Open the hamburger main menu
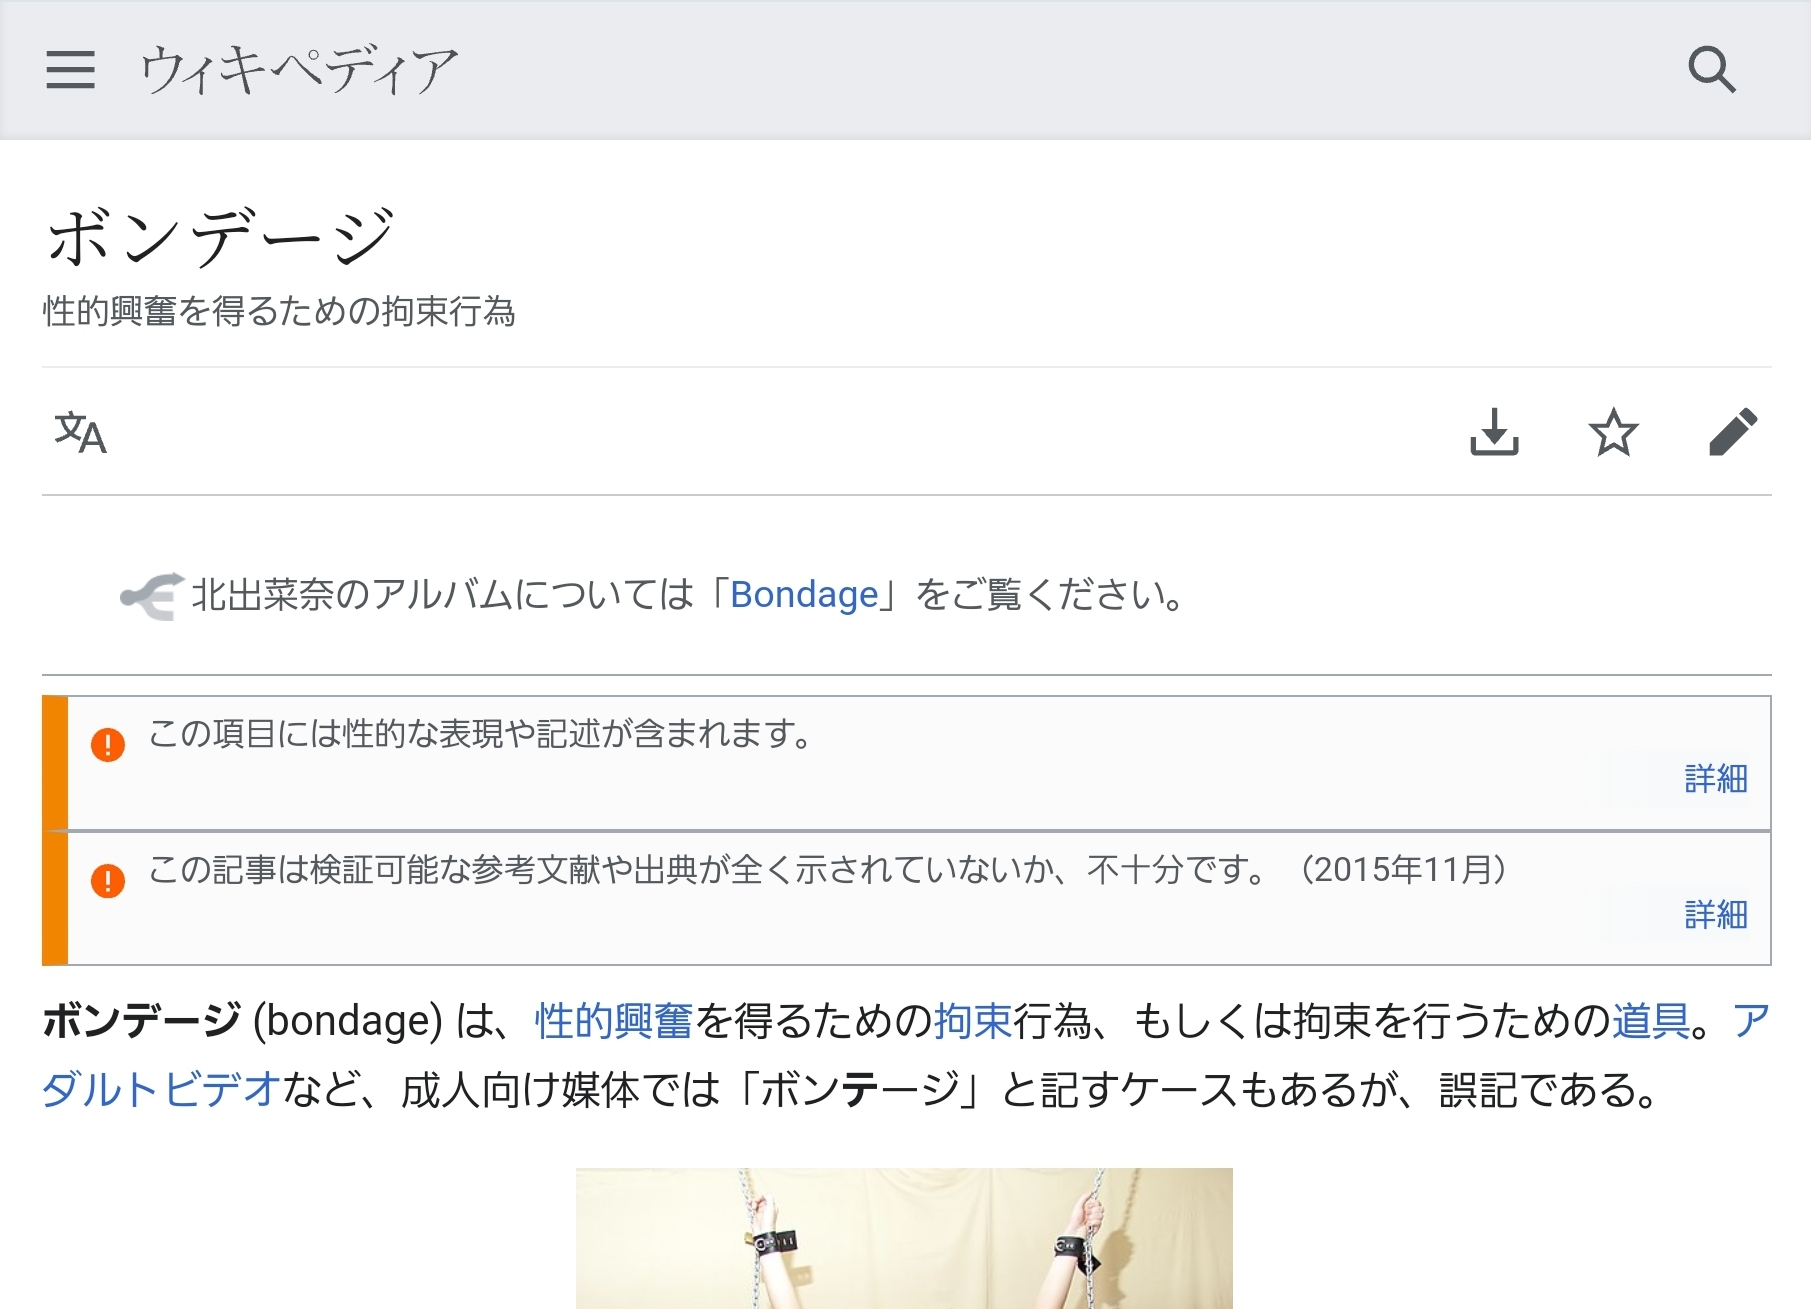1811x1309 pixels. [x=70, y=70]
